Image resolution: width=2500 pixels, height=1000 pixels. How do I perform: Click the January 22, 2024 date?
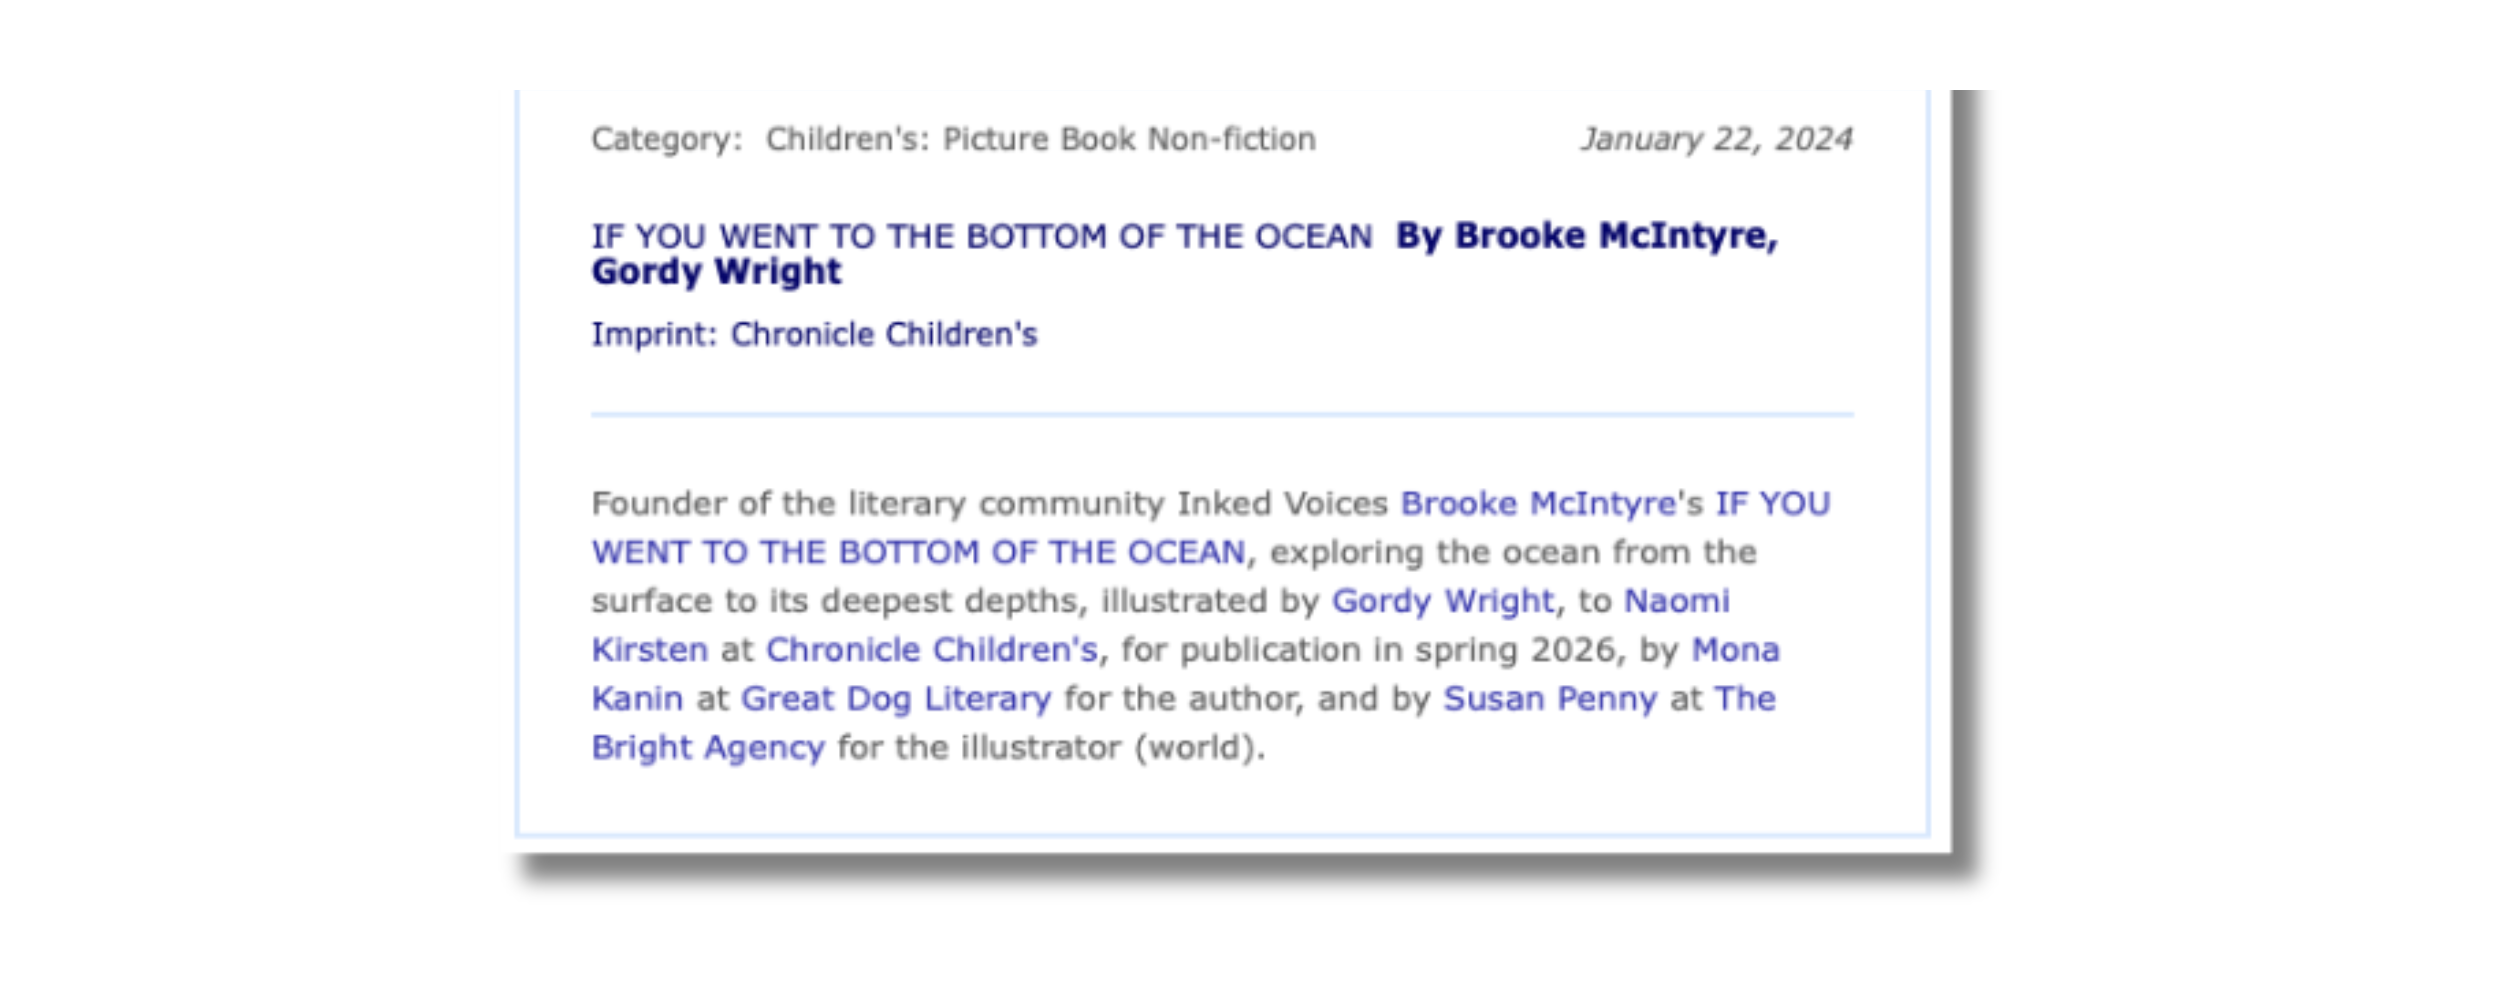click(x=1715, y=139)
